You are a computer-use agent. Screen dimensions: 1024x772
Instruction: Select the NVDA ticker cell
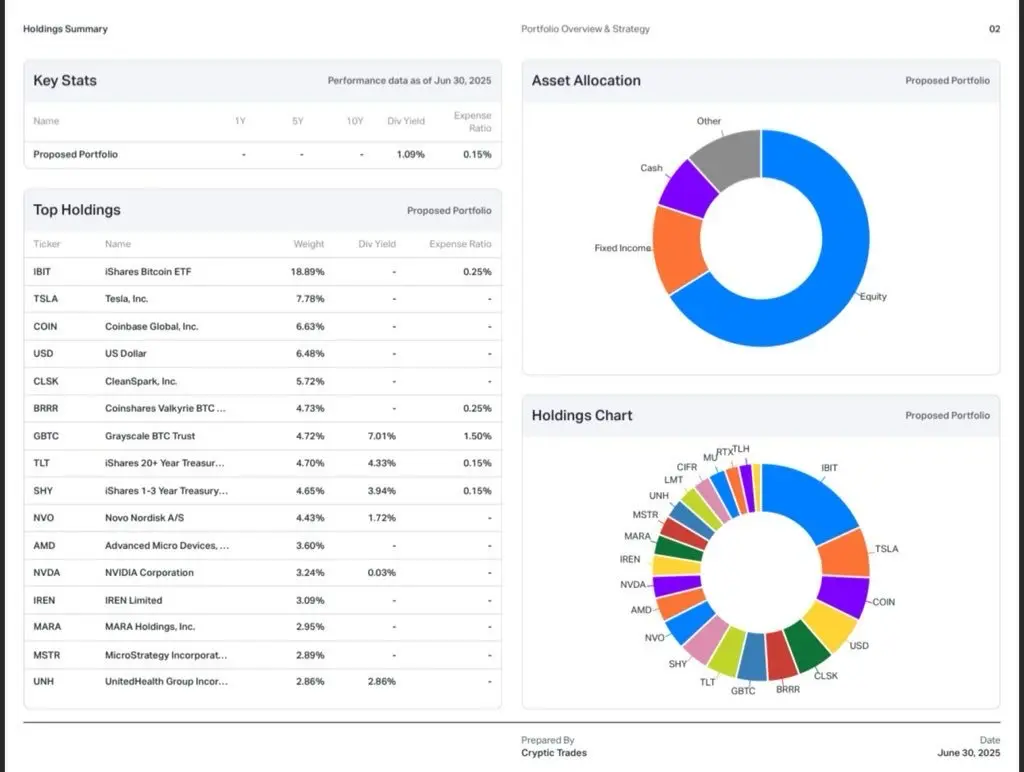(x=46, y=573)
